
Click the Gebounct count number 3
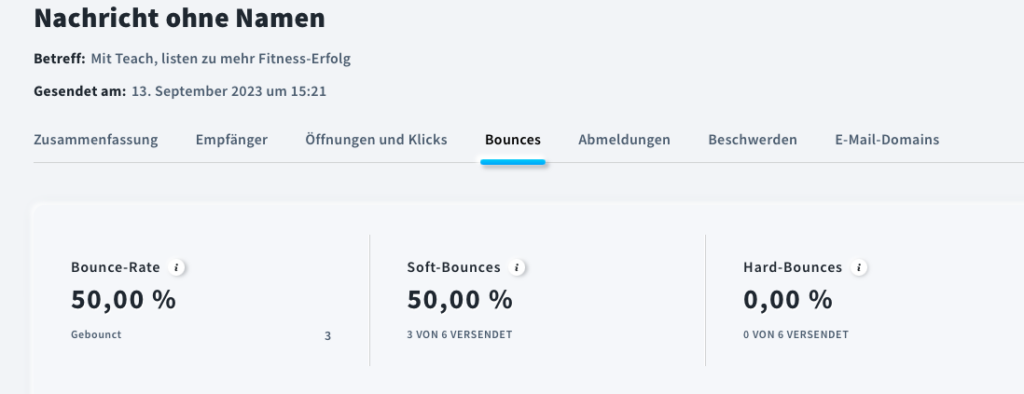tap(328, 336)
